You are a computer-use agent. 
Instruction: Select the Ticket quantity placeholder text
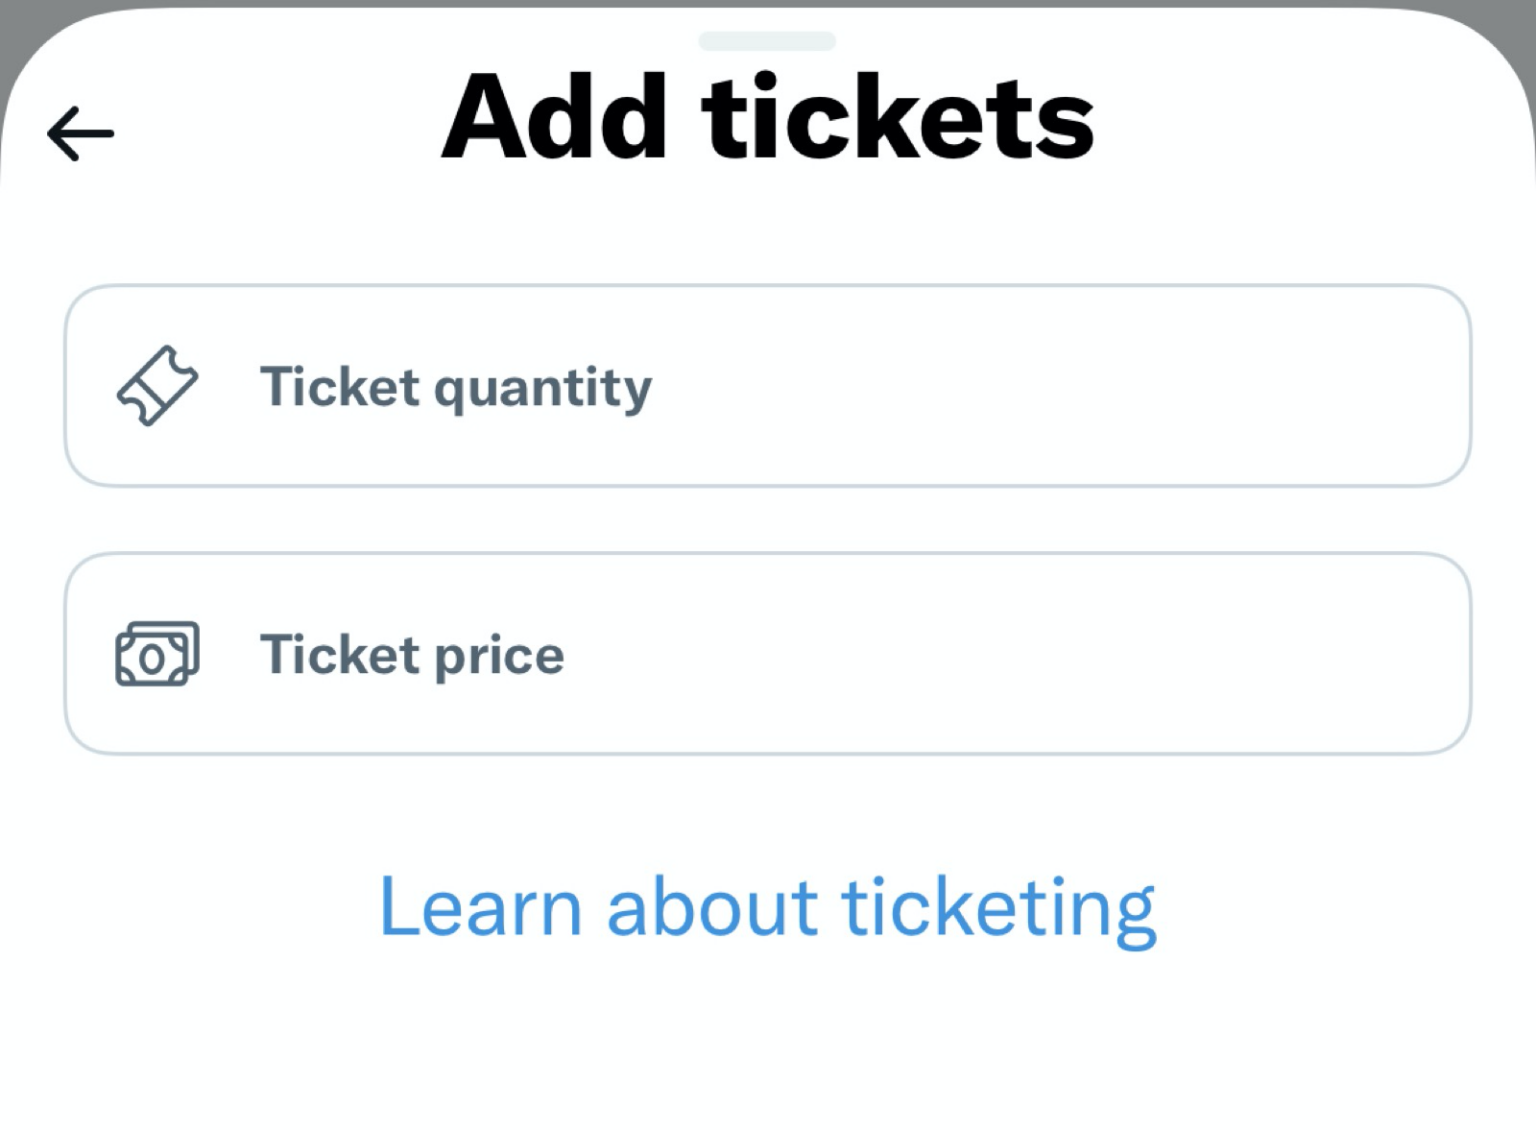pyautogui.click(x=456, y=388)
